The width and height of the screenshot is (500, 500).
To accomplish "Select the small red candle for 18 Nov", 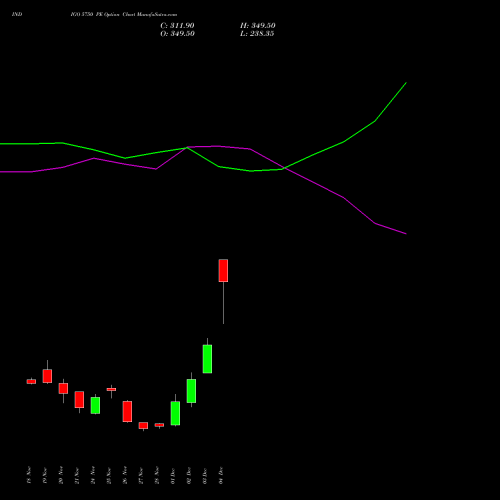I will (31, 382).
